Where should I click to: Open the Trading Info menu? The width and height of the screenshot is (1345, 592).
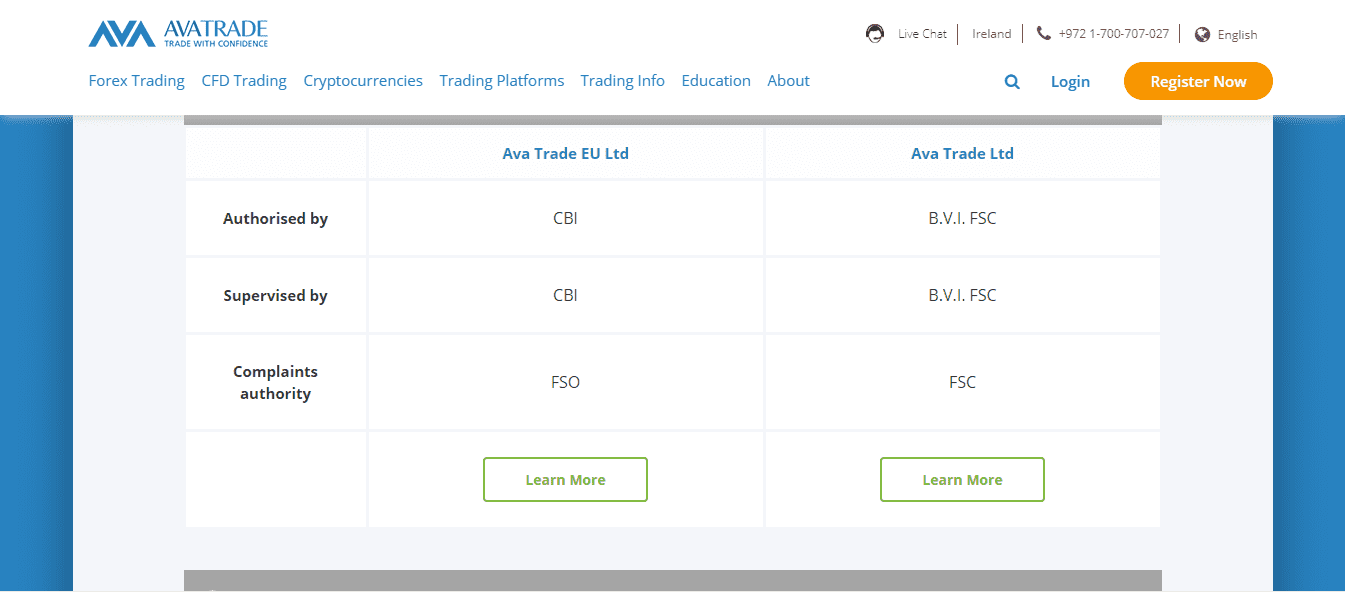pos(622,81)
